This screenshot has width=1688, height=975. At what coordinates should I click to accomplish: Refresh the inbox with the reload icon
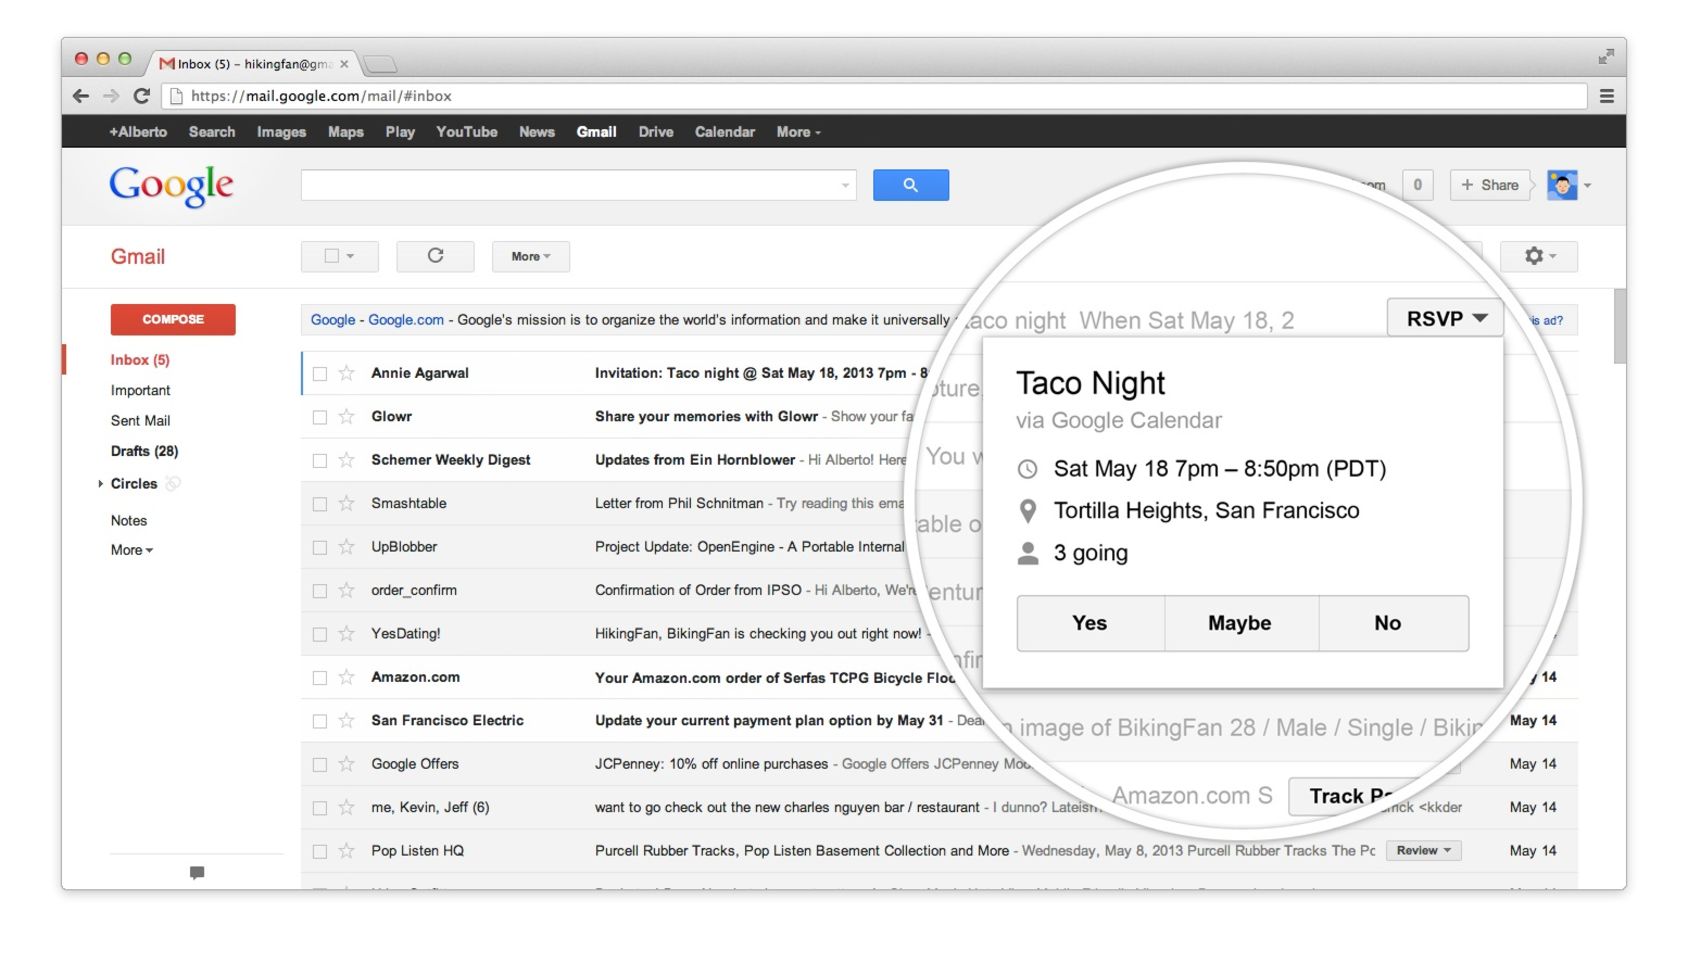(435, 256)
